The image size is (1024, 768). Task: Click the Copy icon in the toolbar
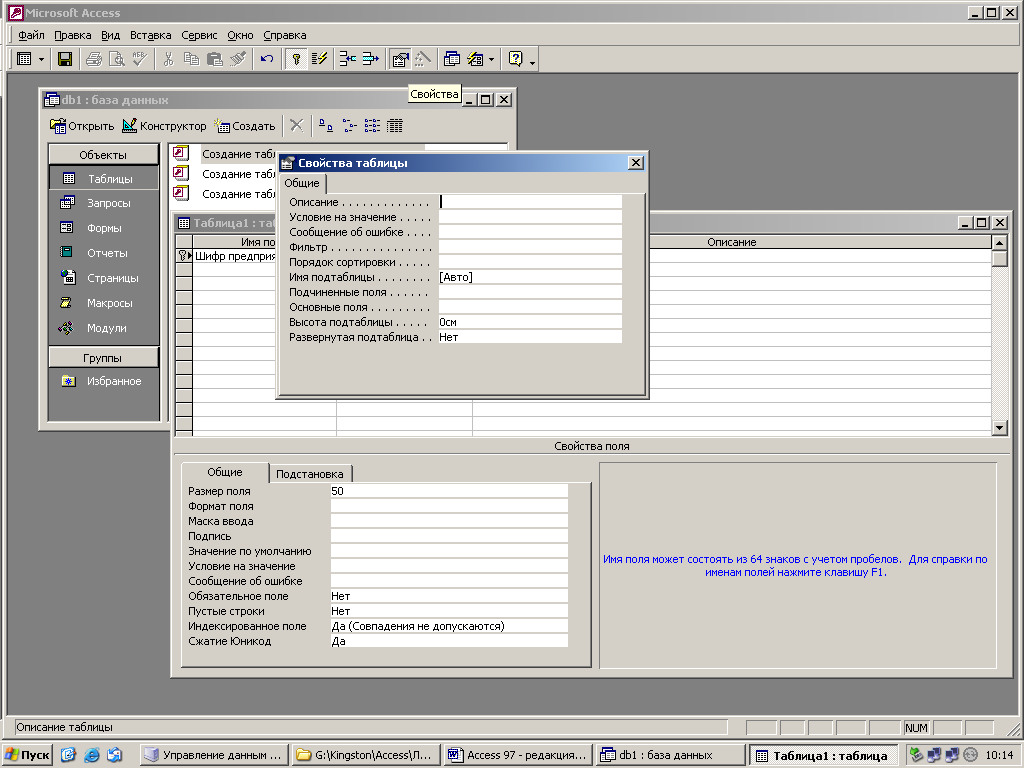(191, 59)
